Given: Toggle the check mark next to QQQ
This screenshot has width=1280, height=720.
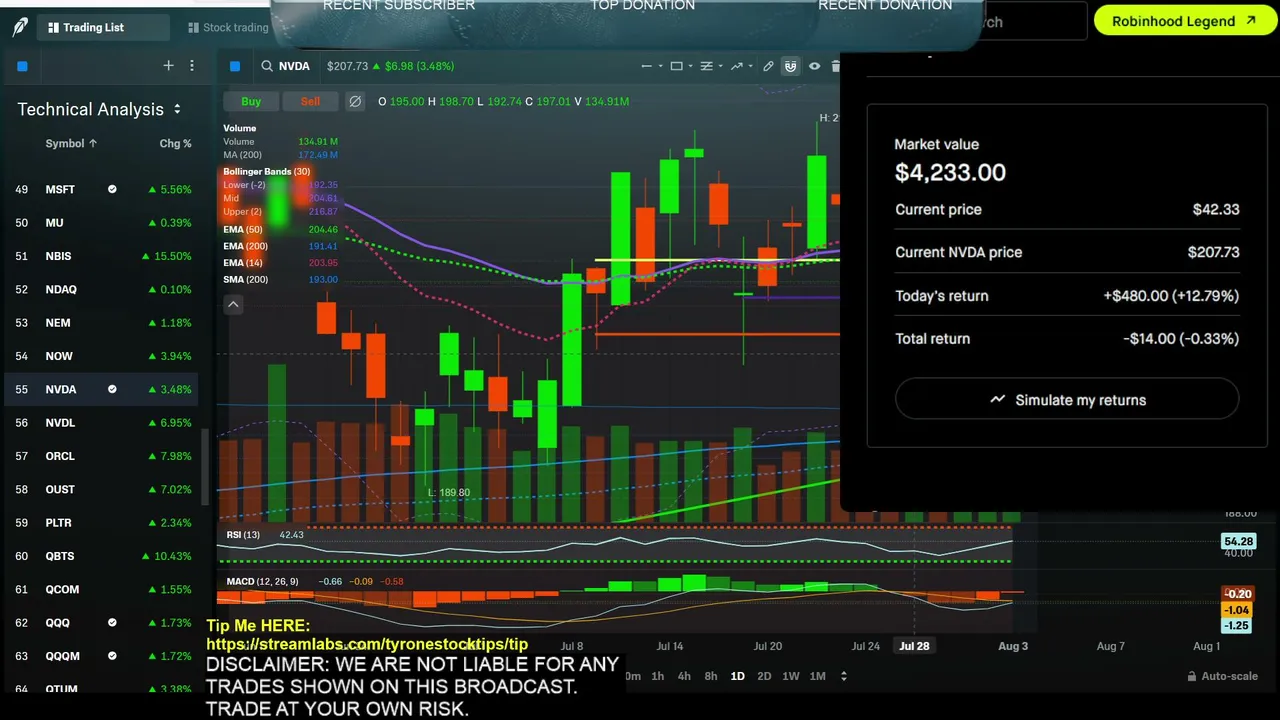Looking at the screenshot, I should click(112, 622).
